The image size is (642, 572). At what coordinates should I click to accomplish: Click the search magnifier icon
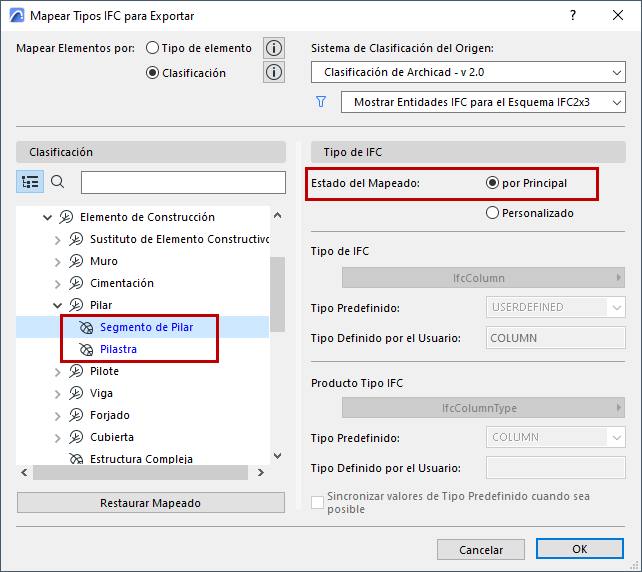click(x=58, y=182)
